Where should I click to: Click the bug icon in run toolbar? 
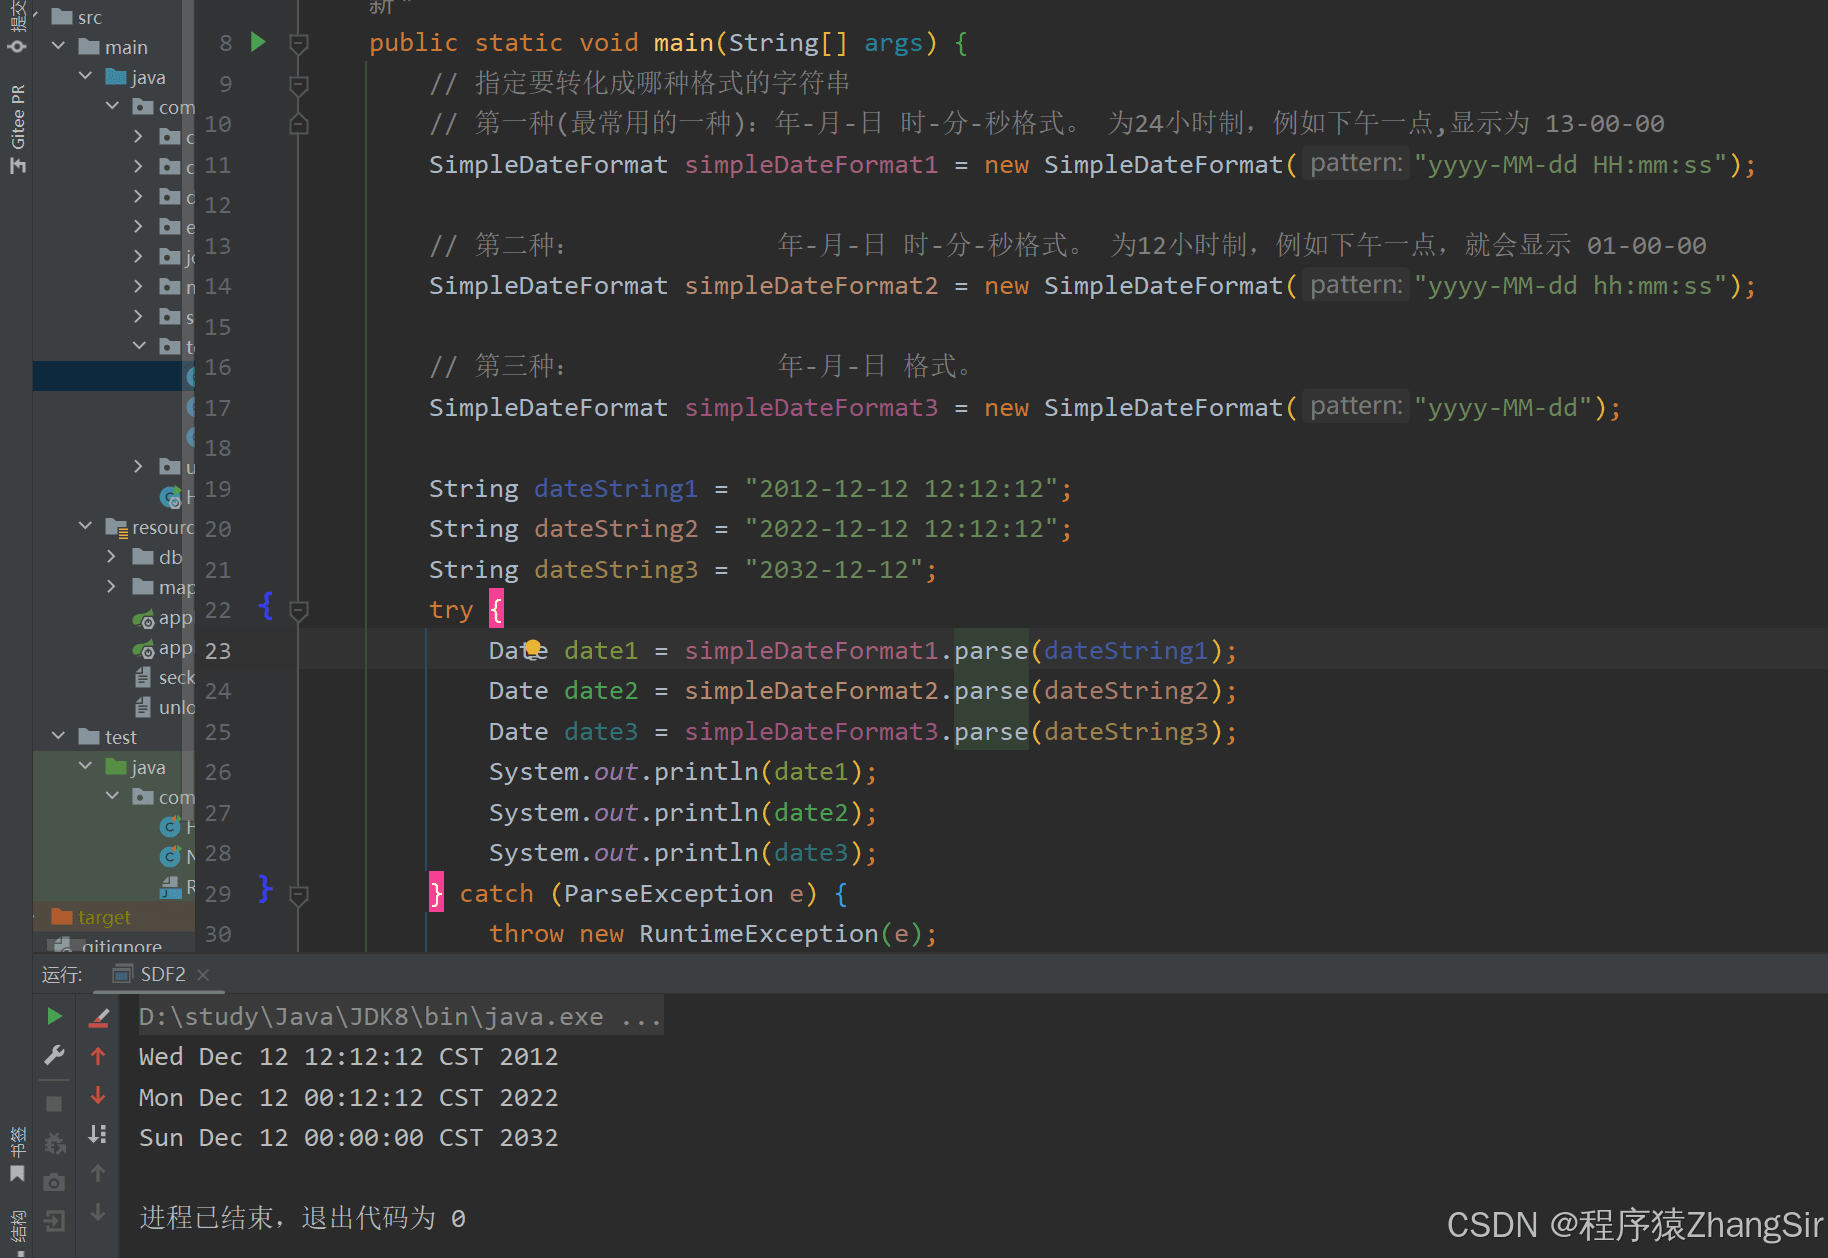54,1143
